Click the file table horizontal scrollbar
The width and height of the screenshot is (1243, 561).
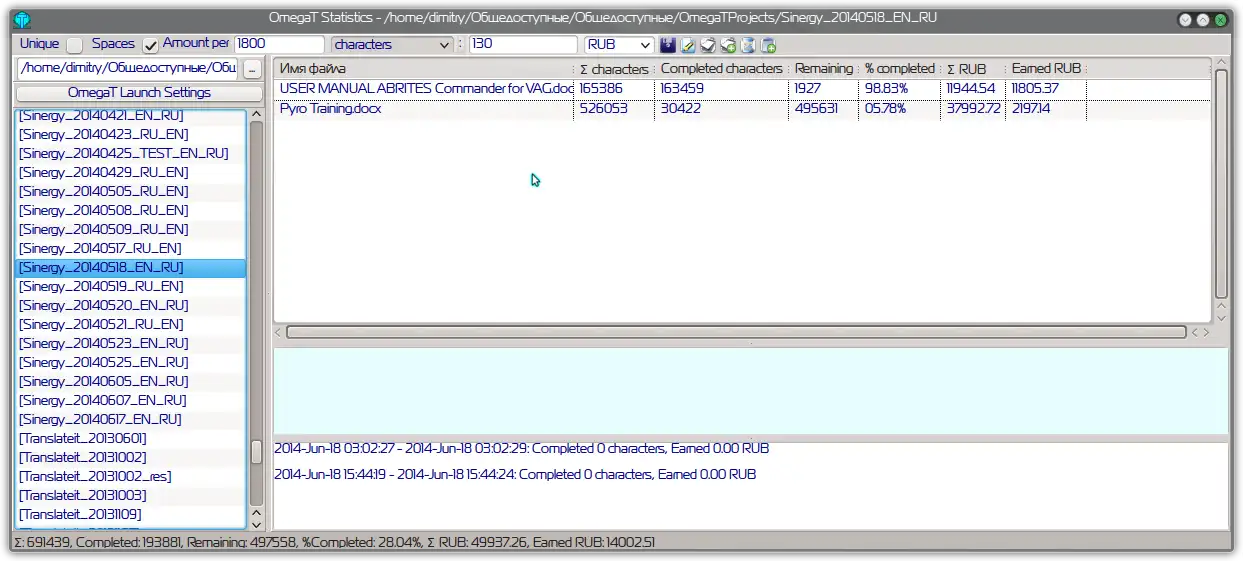[x=736, y=332]
